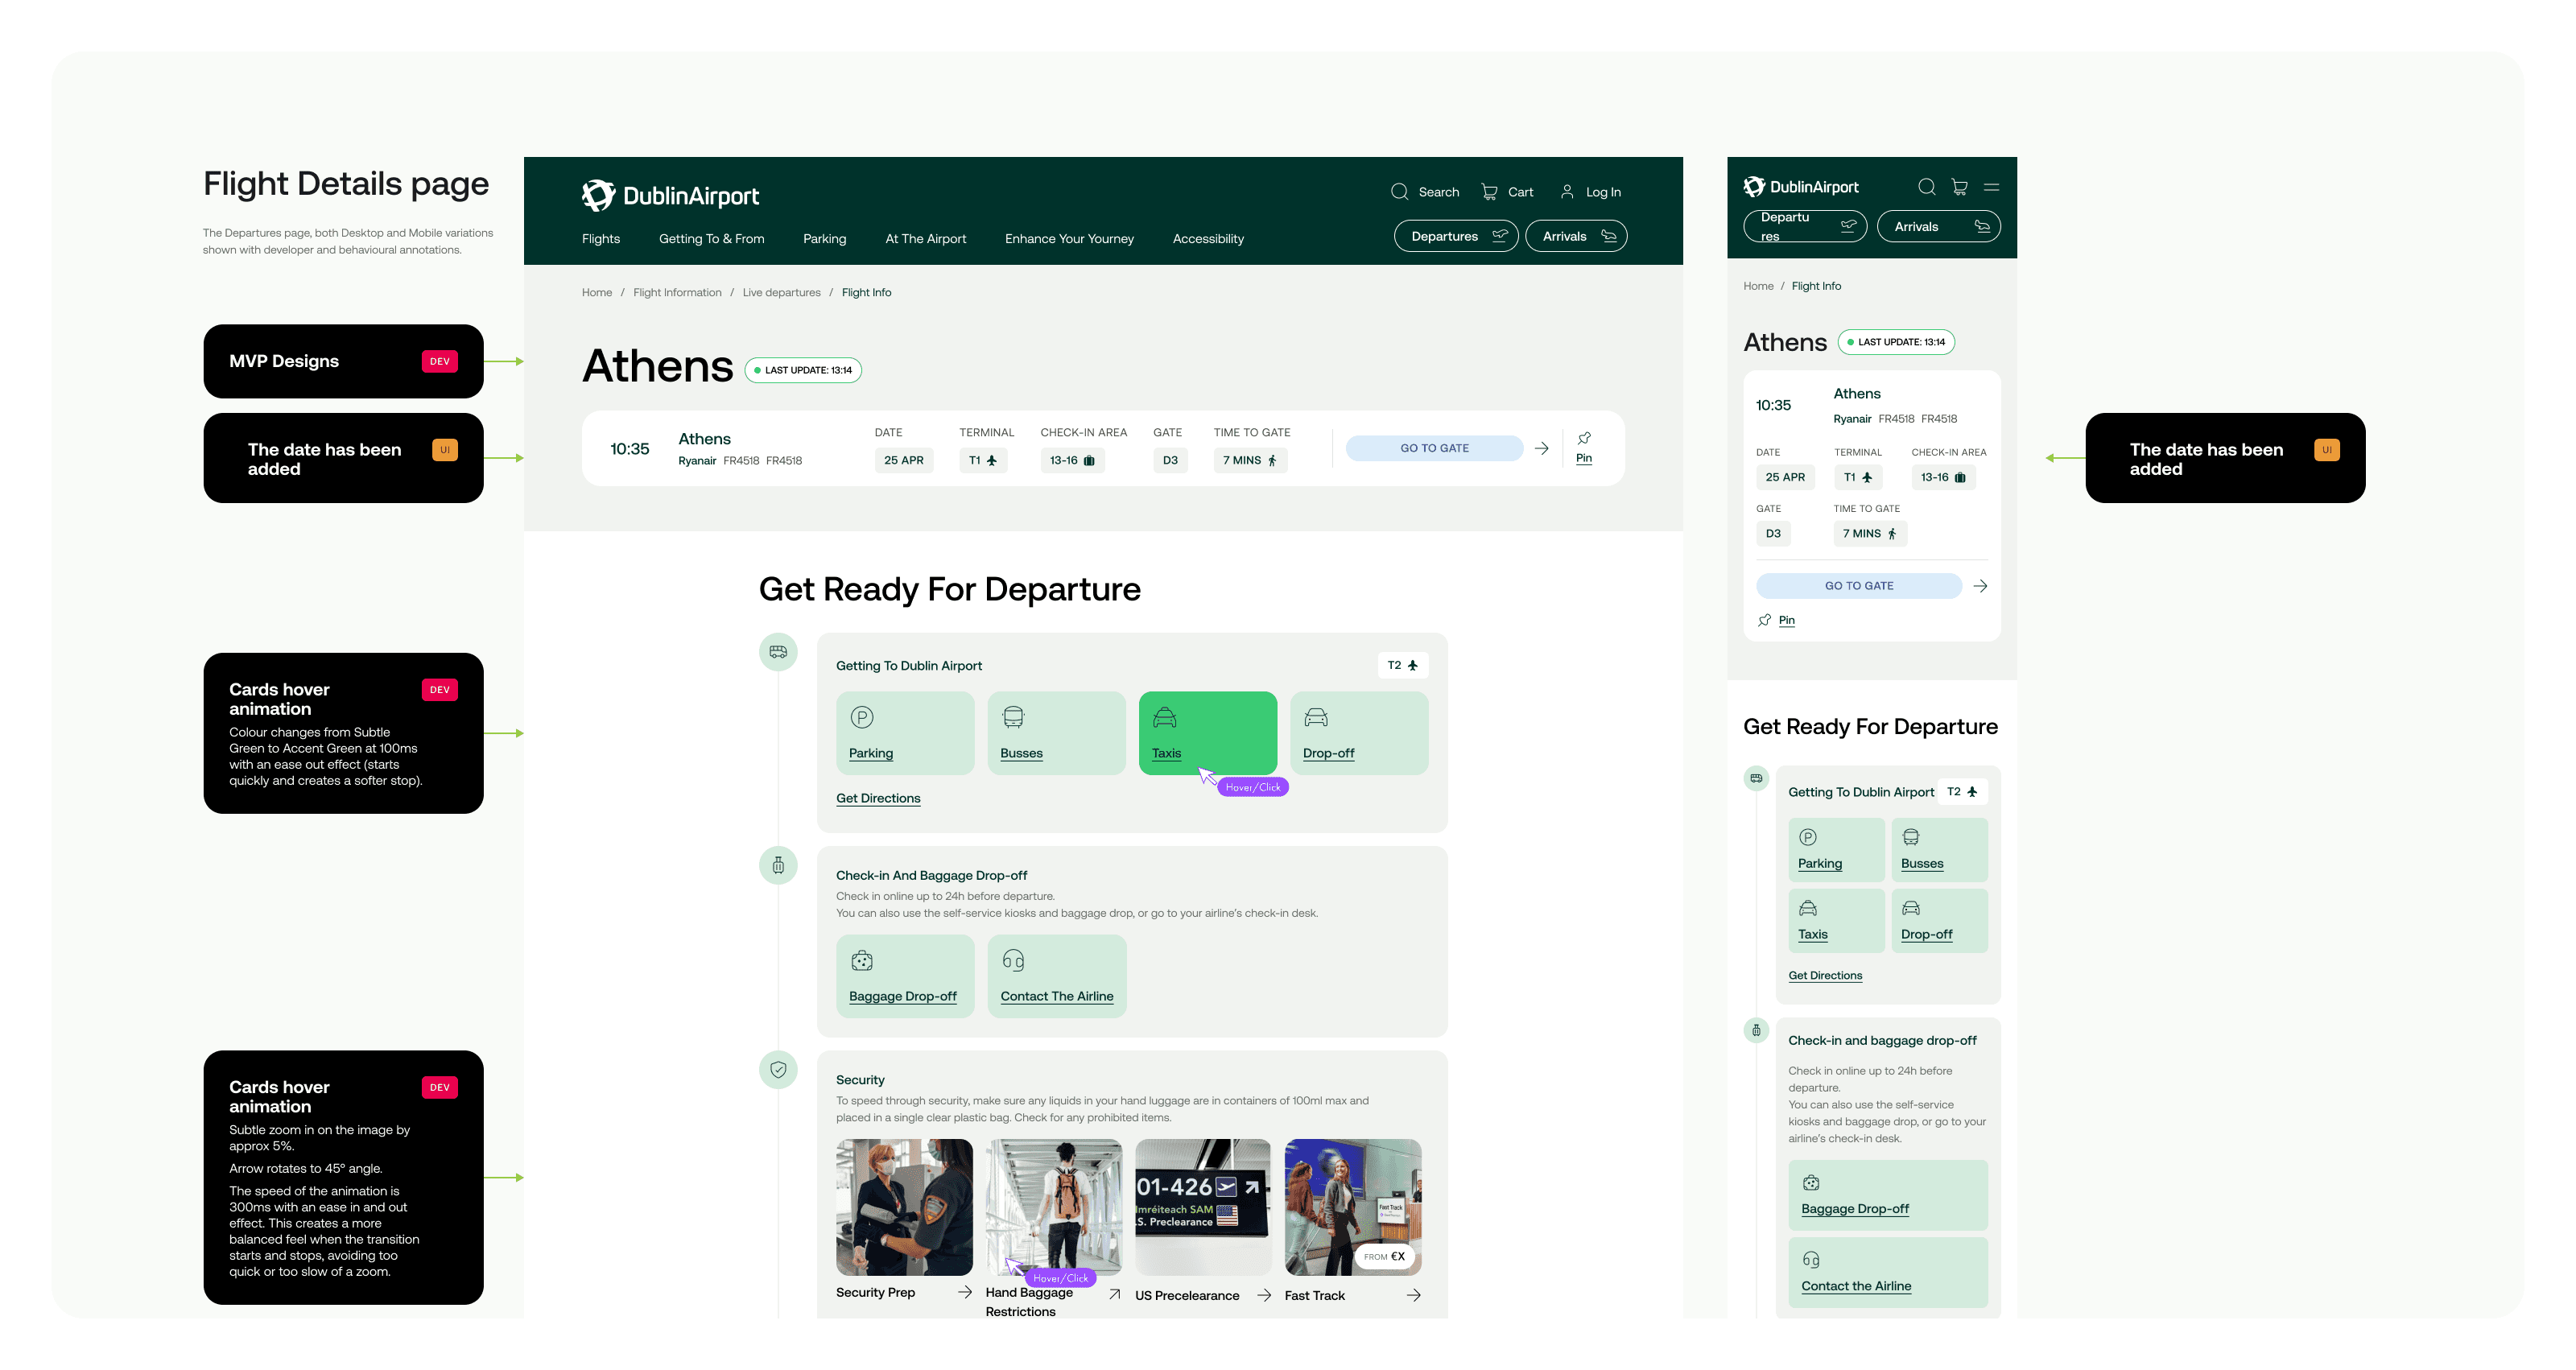This screenshot has width=2576, height=1370.
Task: Open the At The Airport menu
Action: tap(925, 239)
